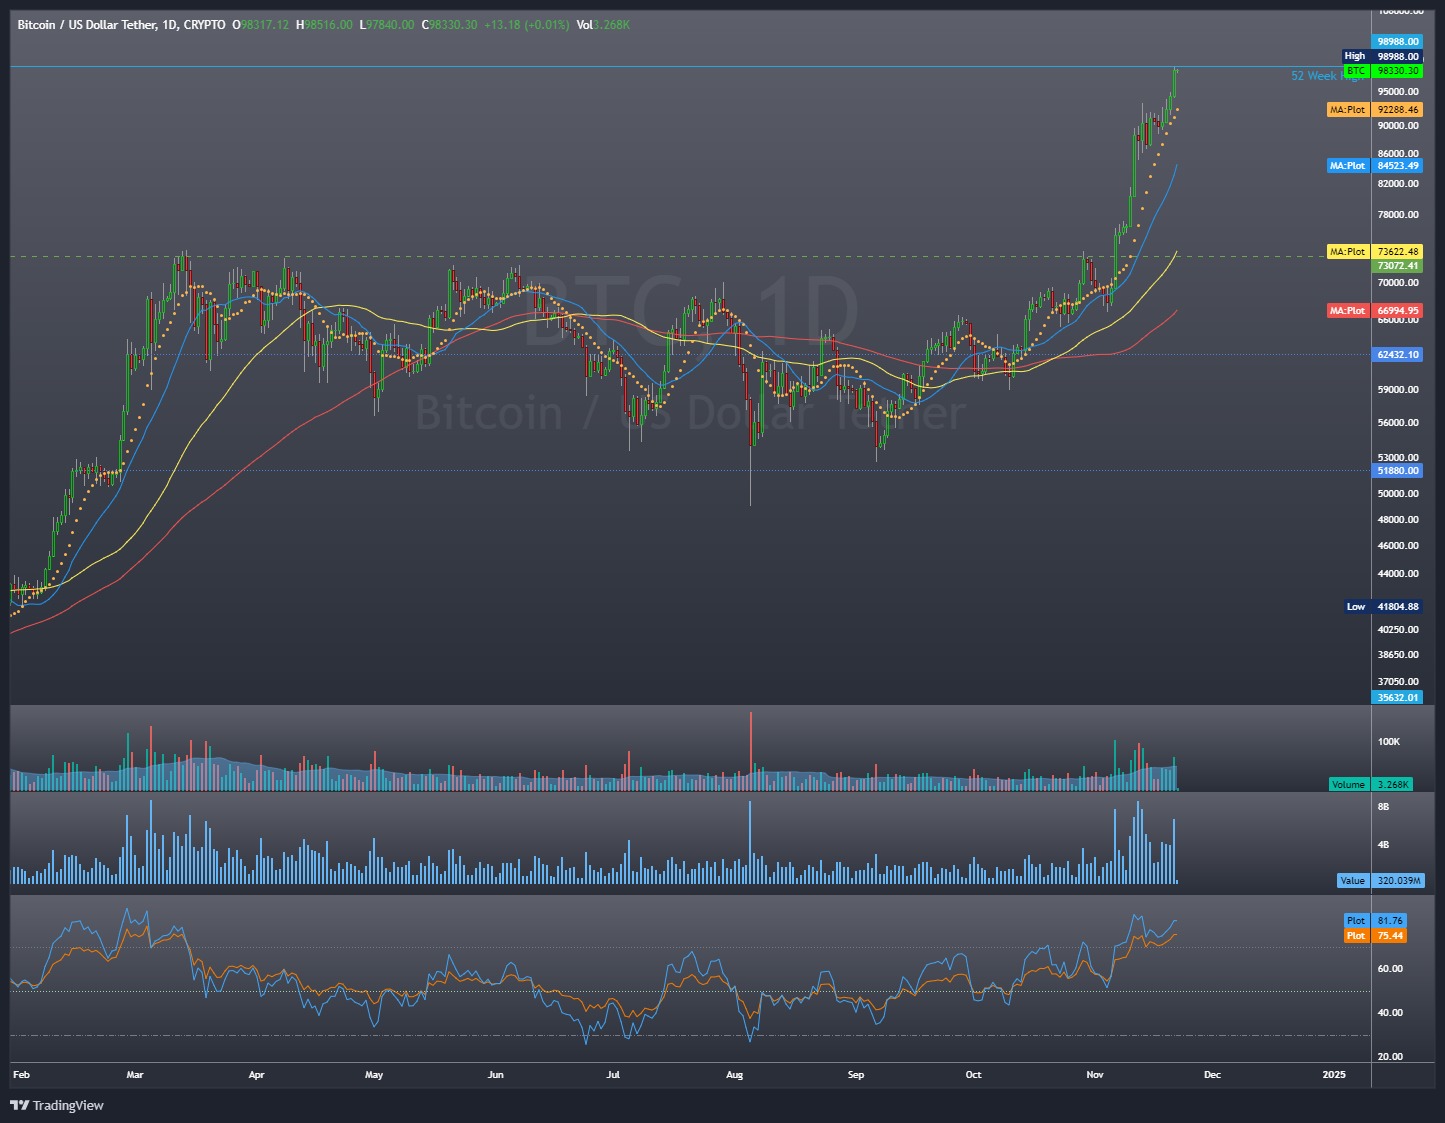The width and height of the screenshot is (1445, 1123).
Task: Click the 48000.00 price axis tick
Action: [1398, 520]
